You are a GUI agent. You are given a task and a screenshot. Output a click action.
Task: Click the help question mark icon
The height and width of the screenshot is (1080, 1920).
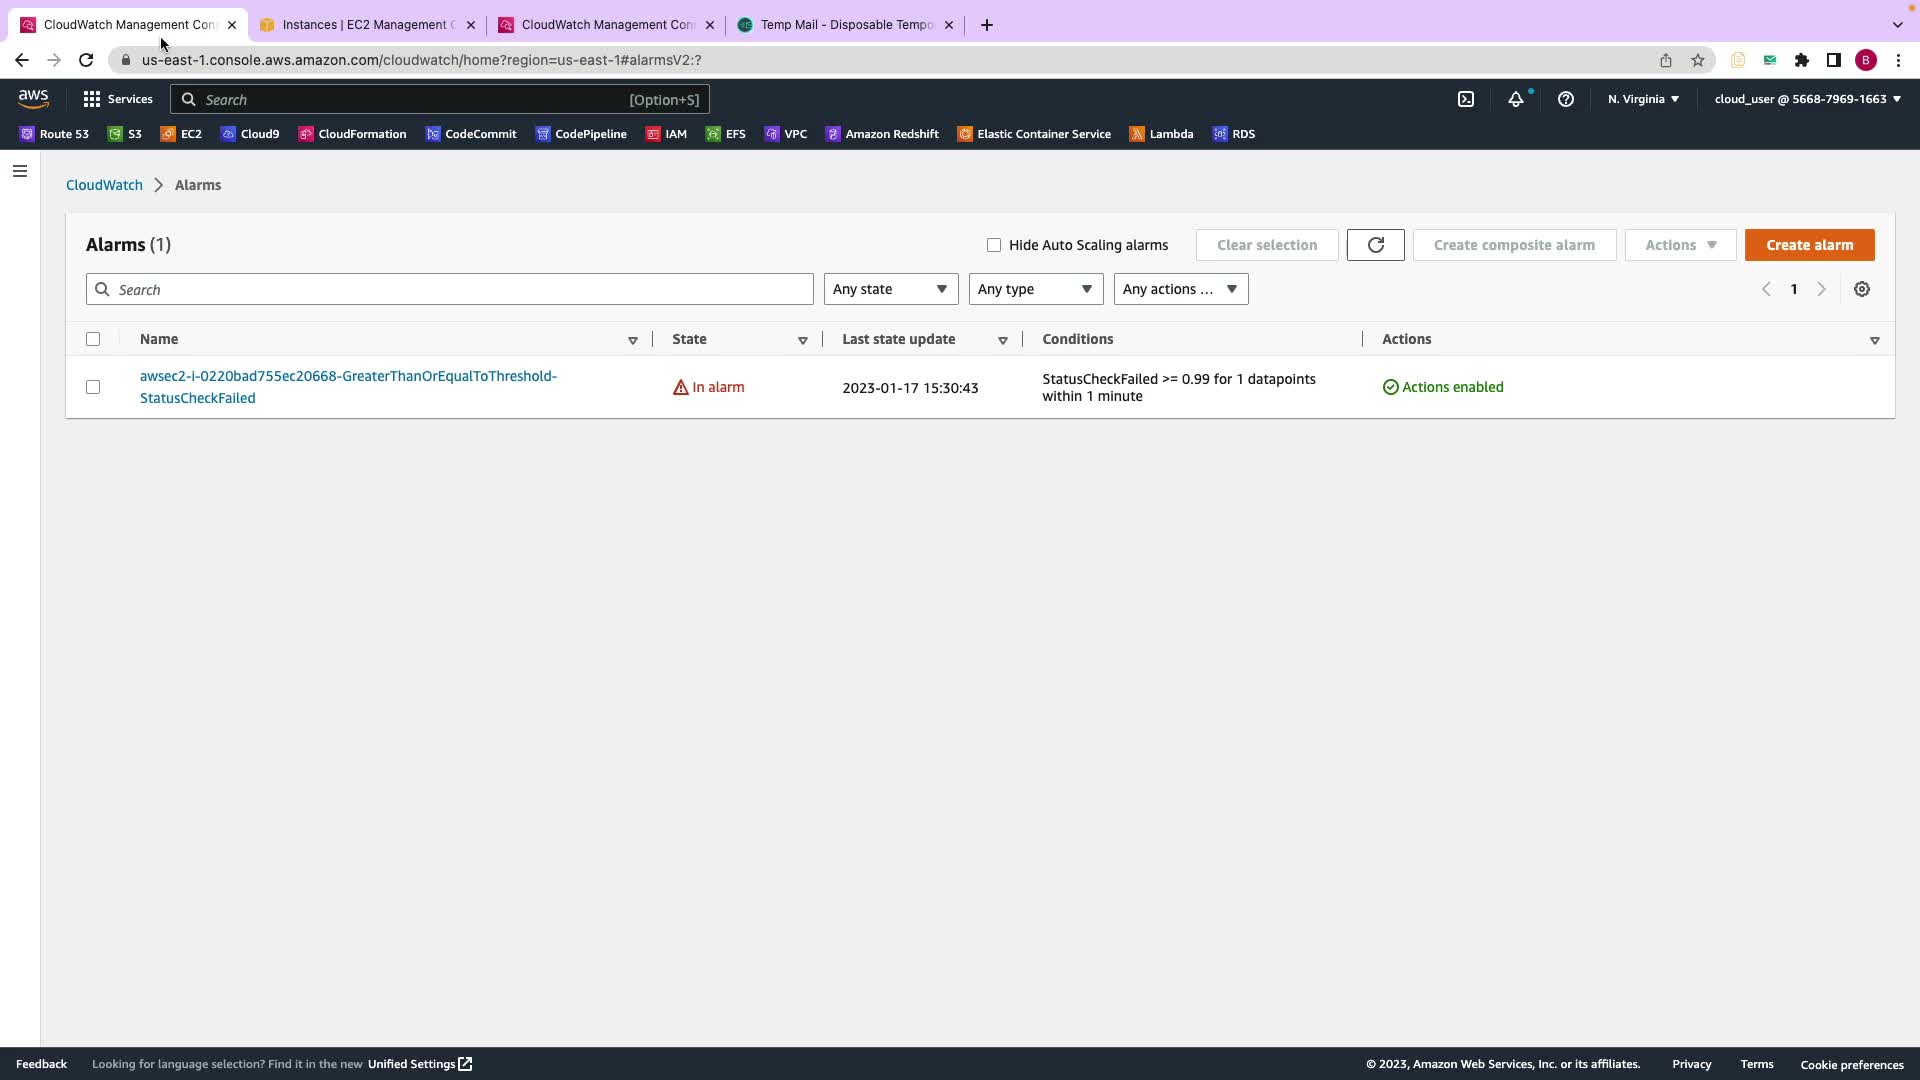click(x=1565, y=99)
